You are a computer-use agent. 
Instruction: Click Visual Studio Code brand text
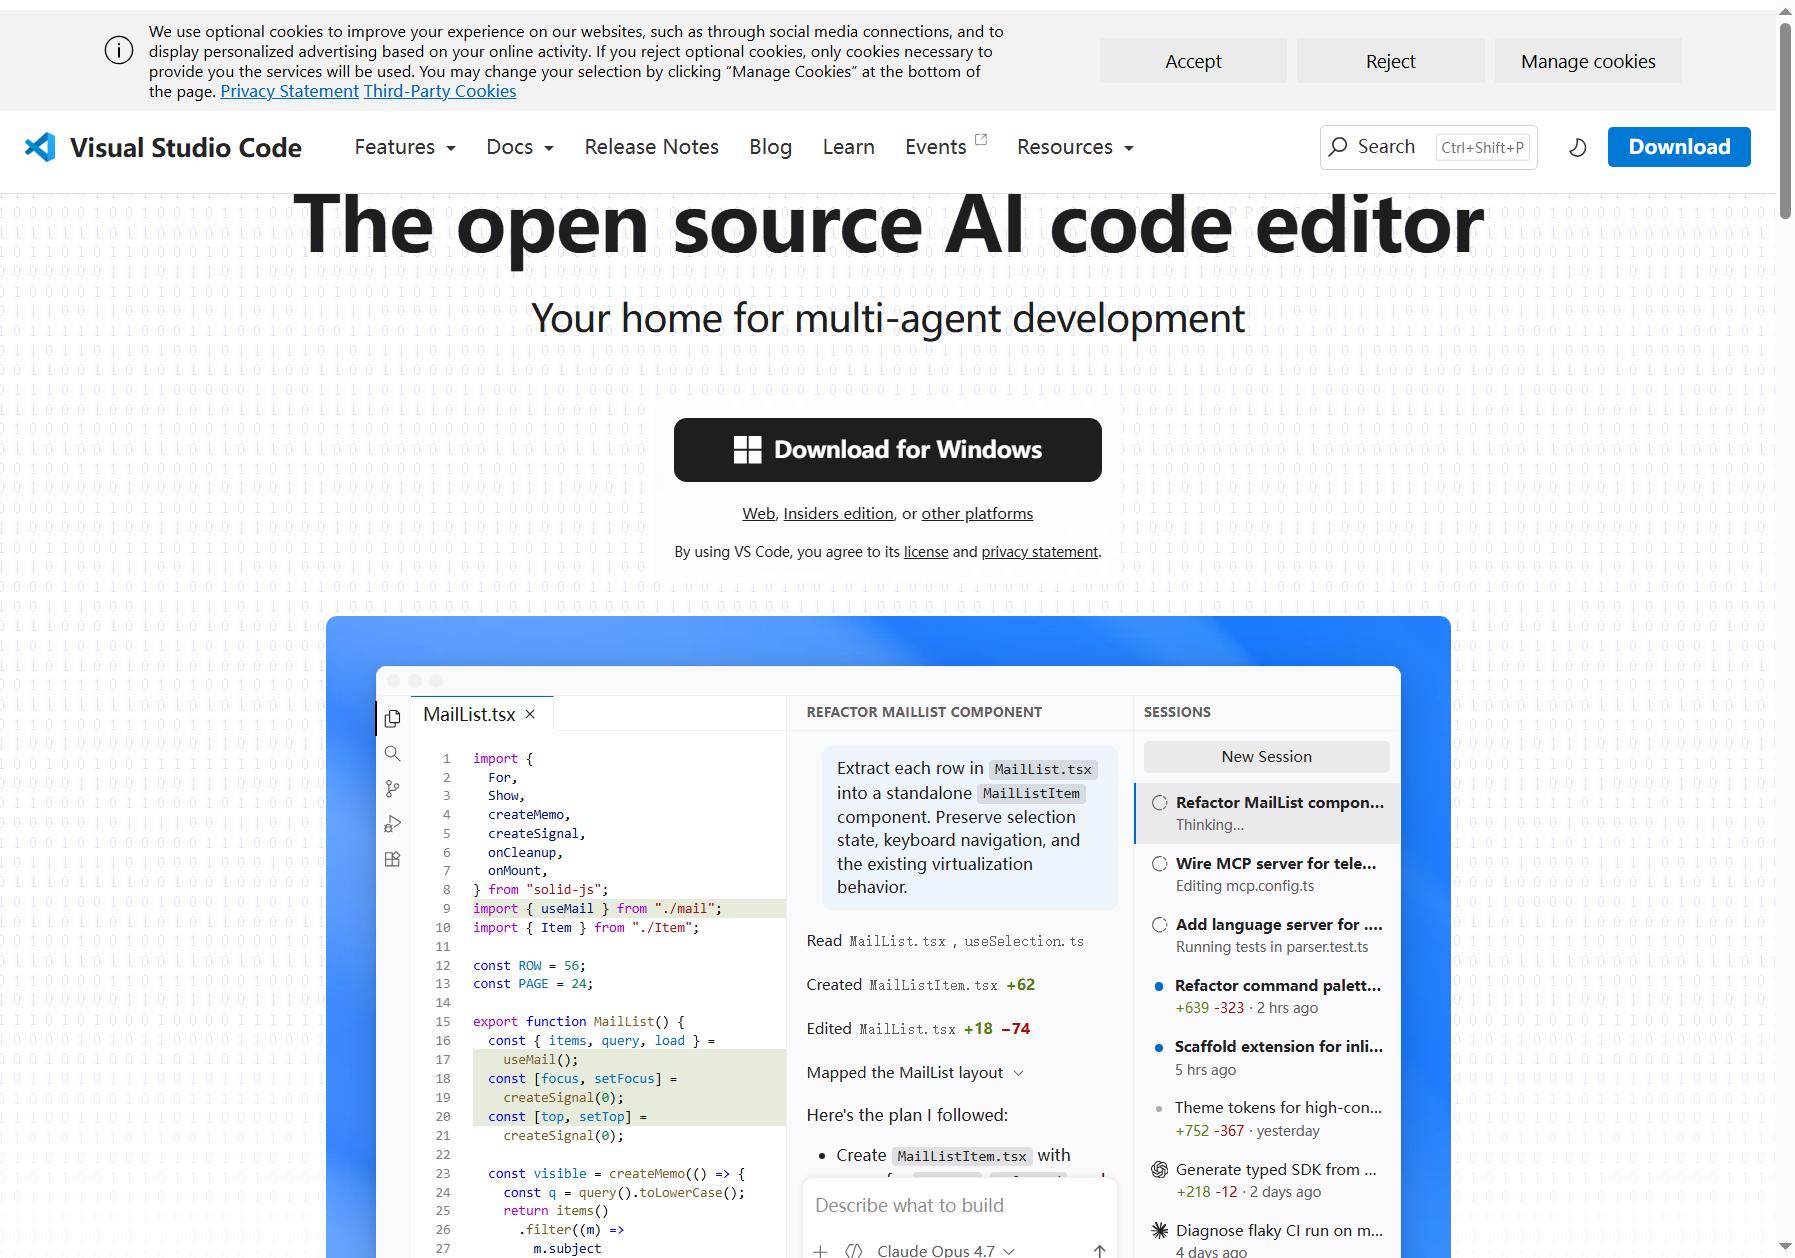(186, 147)
